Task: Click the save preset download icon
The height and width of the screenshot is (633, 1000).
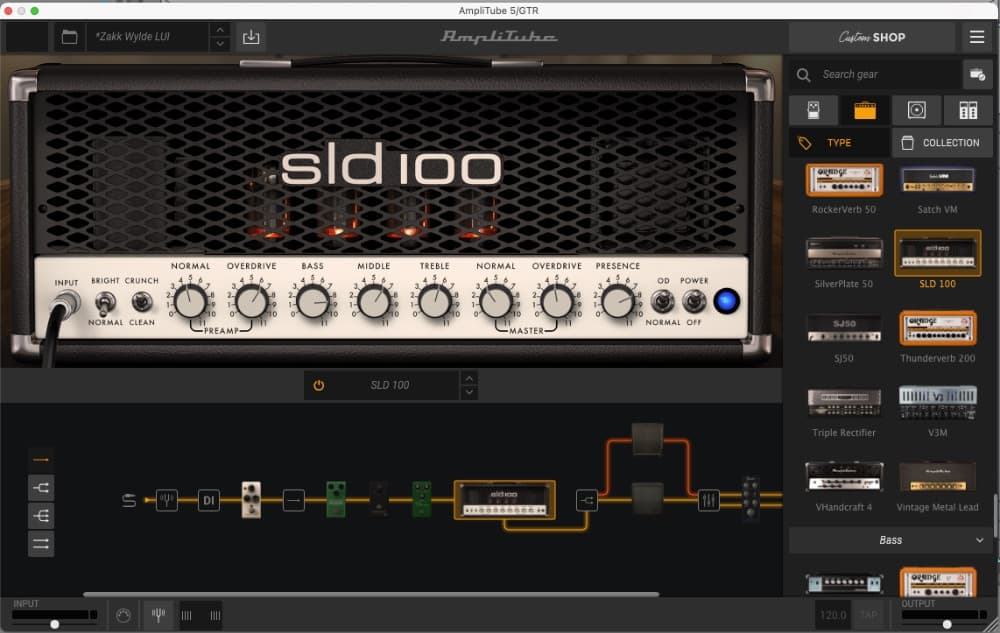Action: click(251, 37)
